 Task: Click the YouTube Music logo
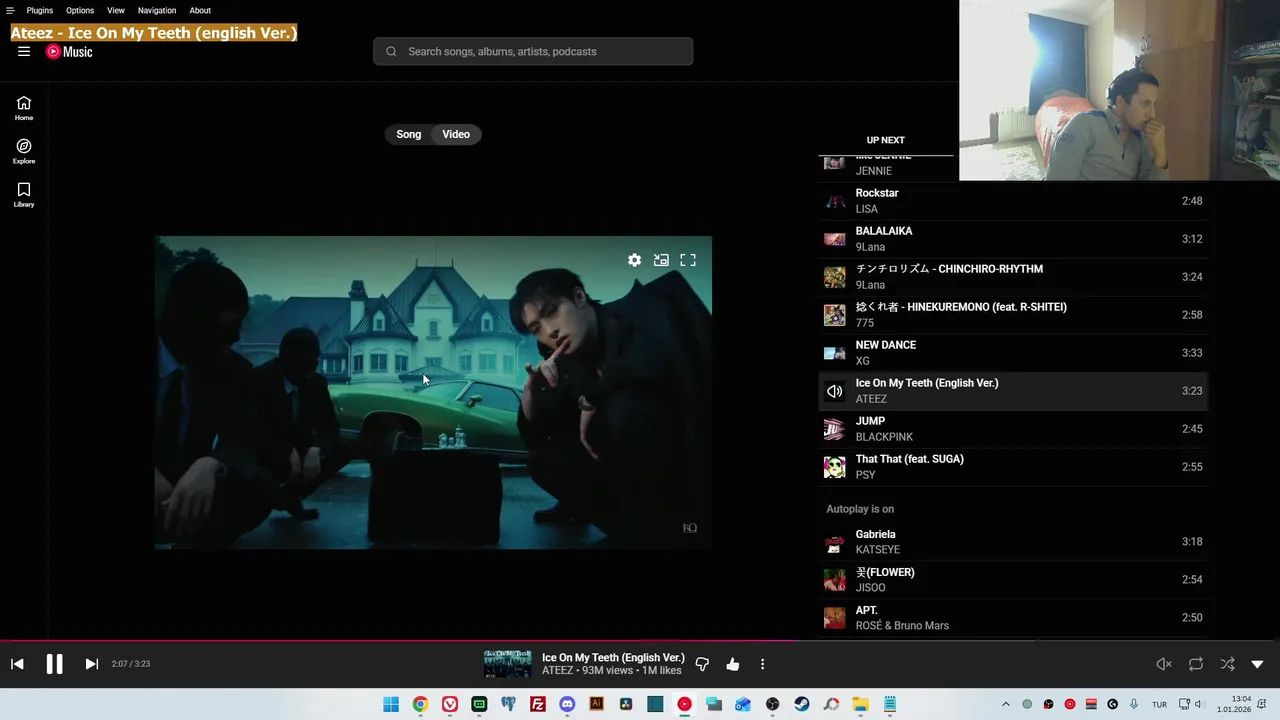pyautogui.click(x=69, y=52)
